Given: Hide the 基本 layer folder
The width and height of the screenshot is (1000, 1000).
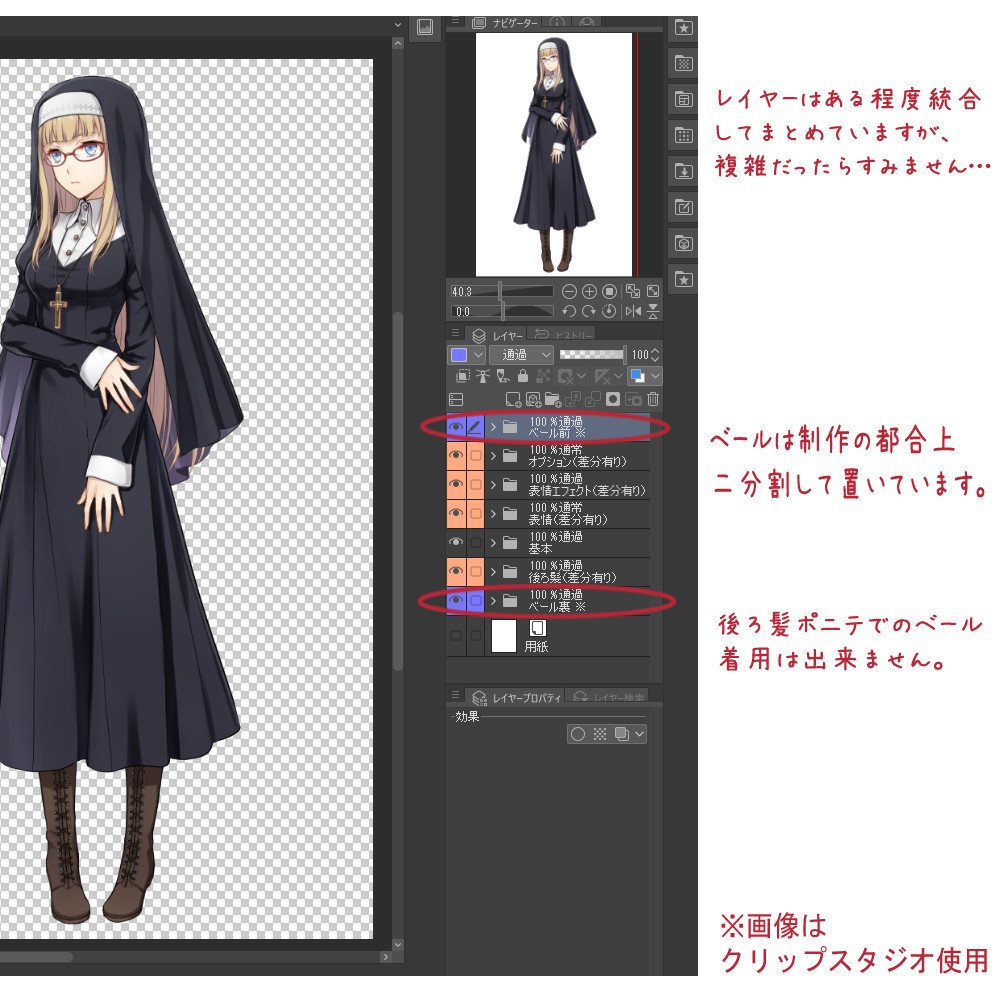Looking at the screenshot, I should [457, 544].
